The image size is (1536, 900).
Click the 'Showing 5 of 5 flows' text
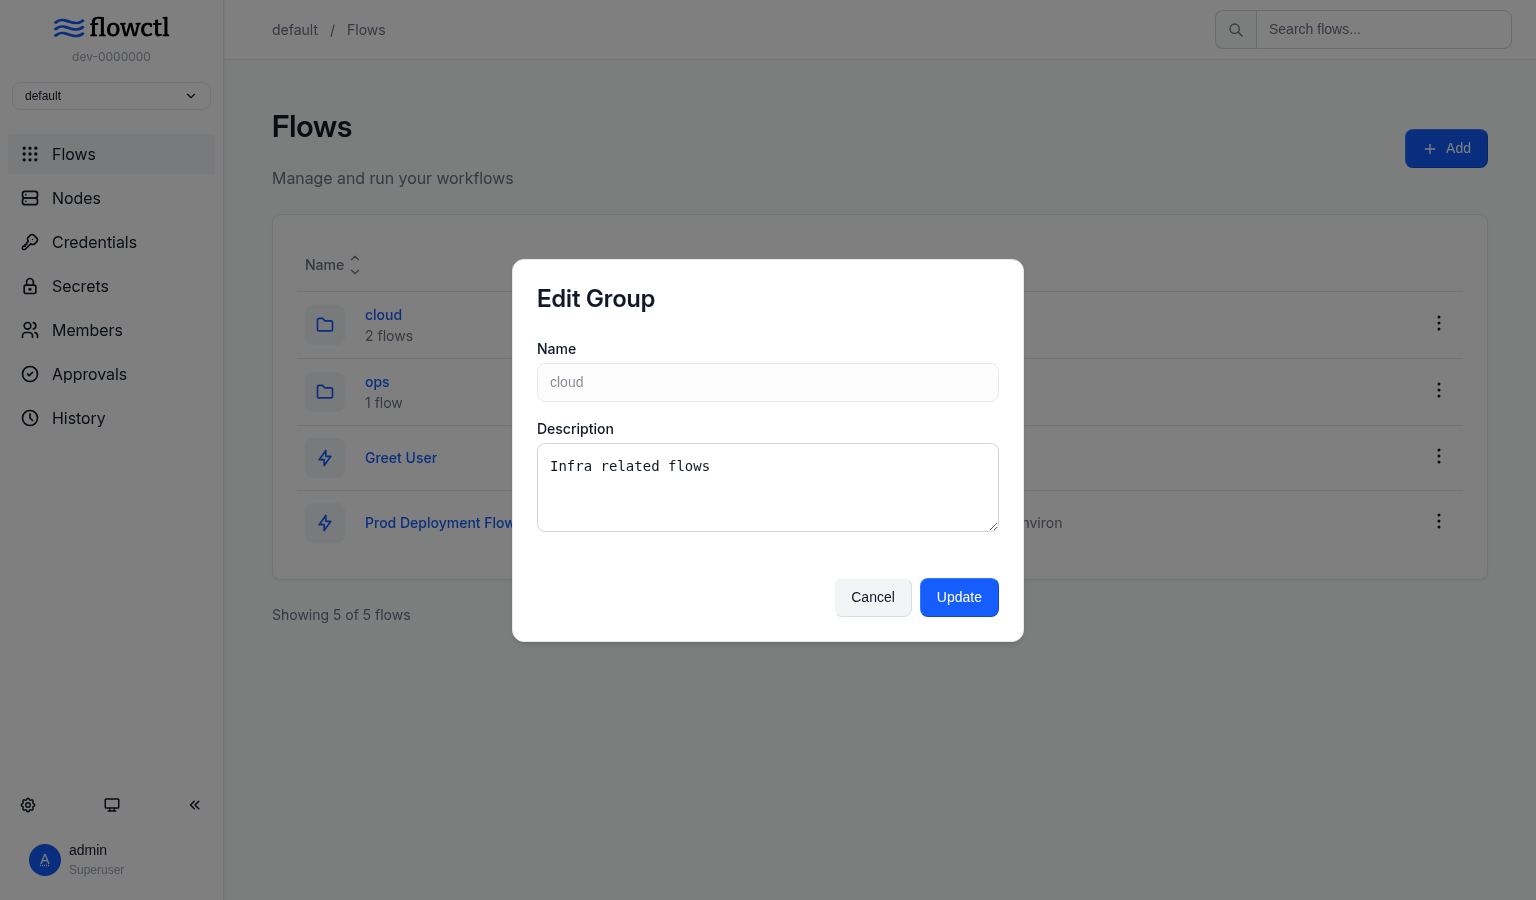(341, 615)
